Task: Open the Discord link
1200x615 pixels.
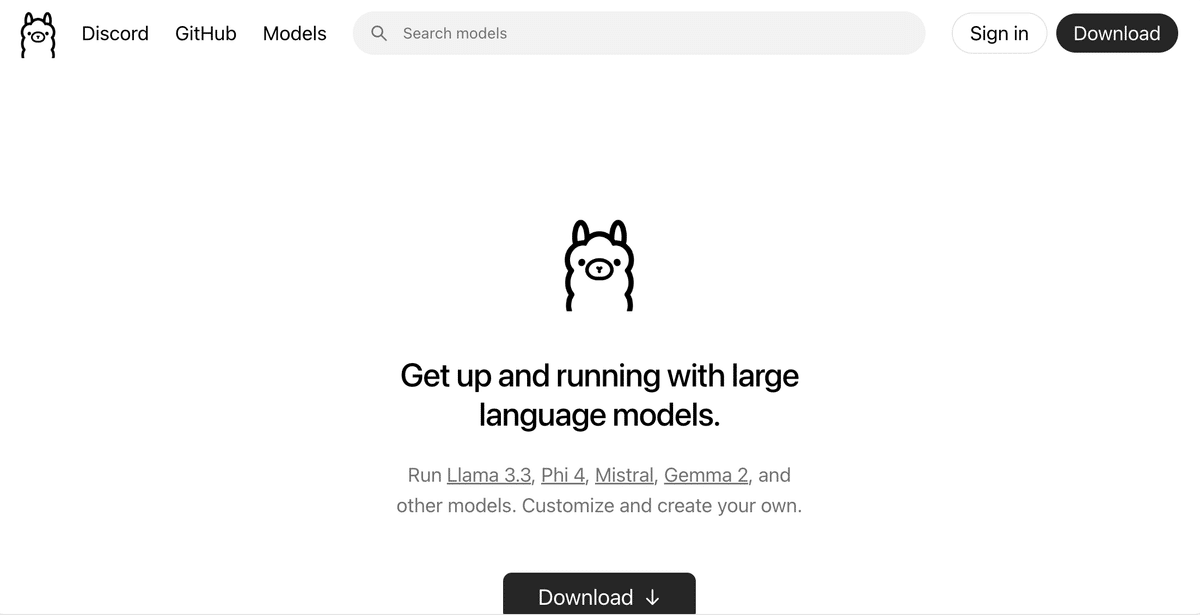Action: (115, 33)
